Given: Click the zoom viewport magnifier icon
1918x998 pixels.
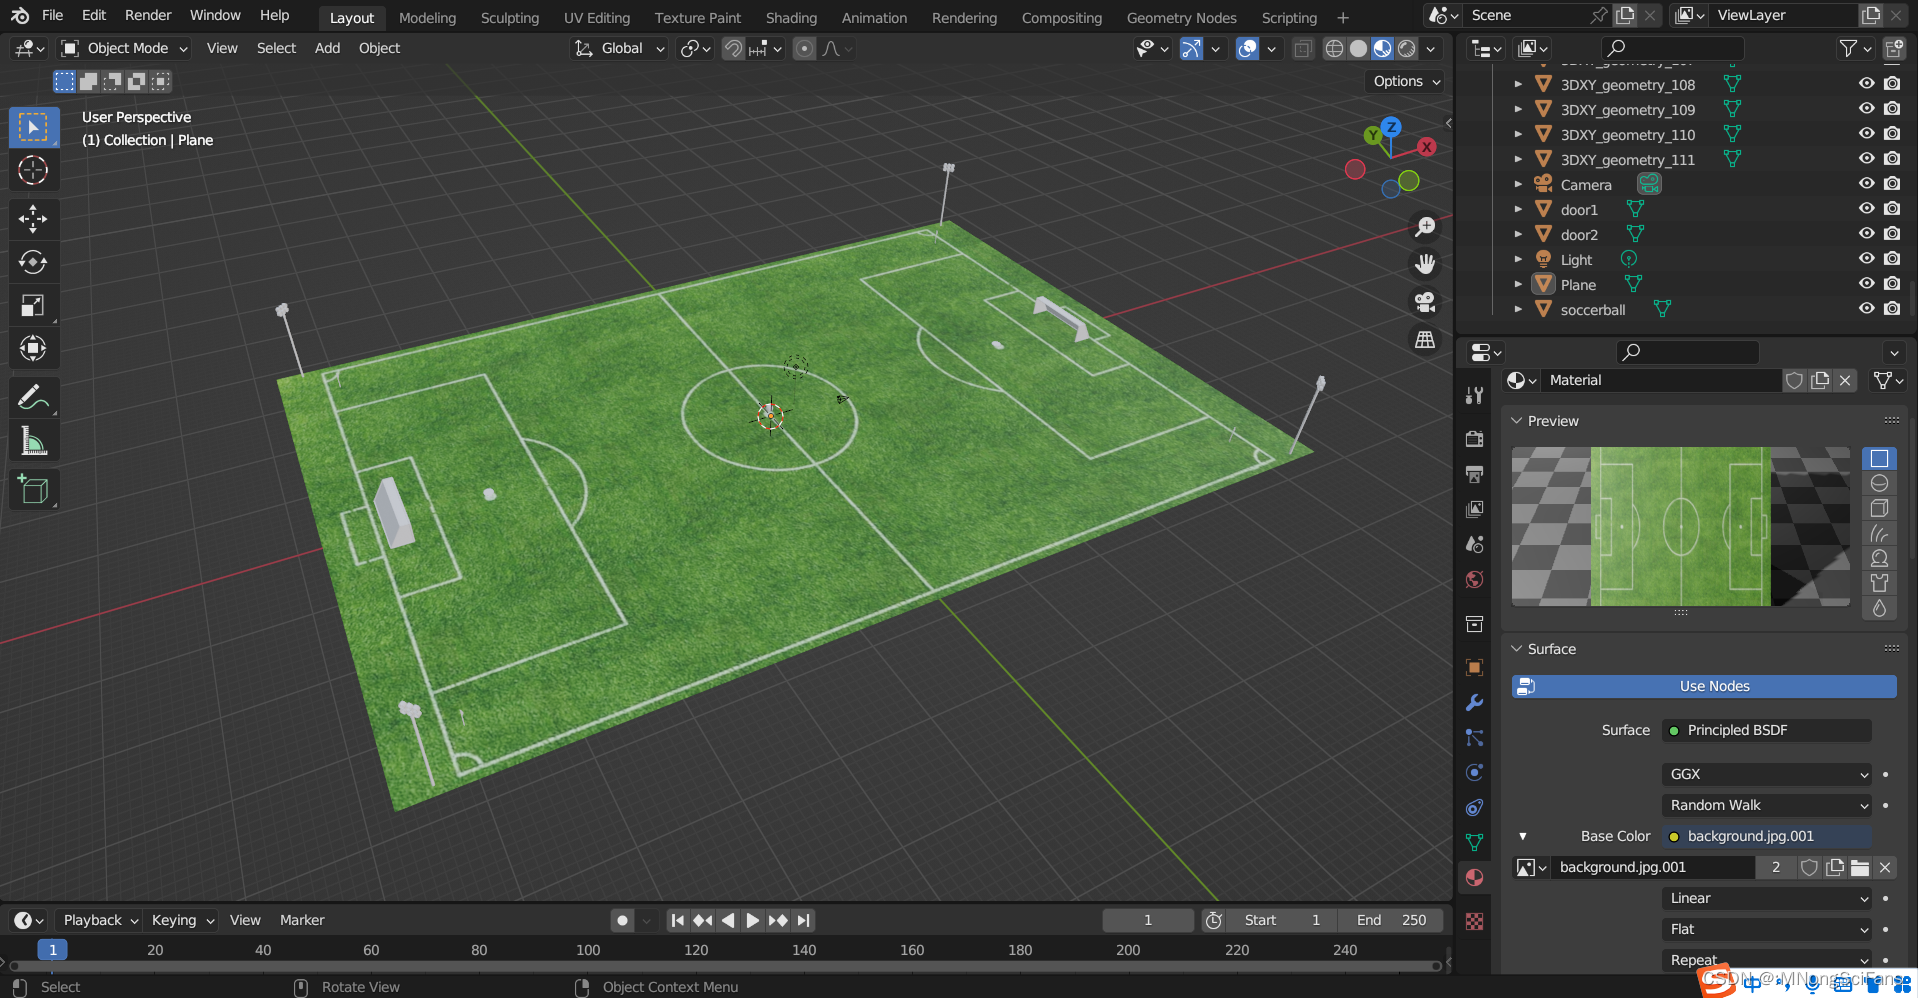Looking at the screenshot, I should coord(1425,227).
